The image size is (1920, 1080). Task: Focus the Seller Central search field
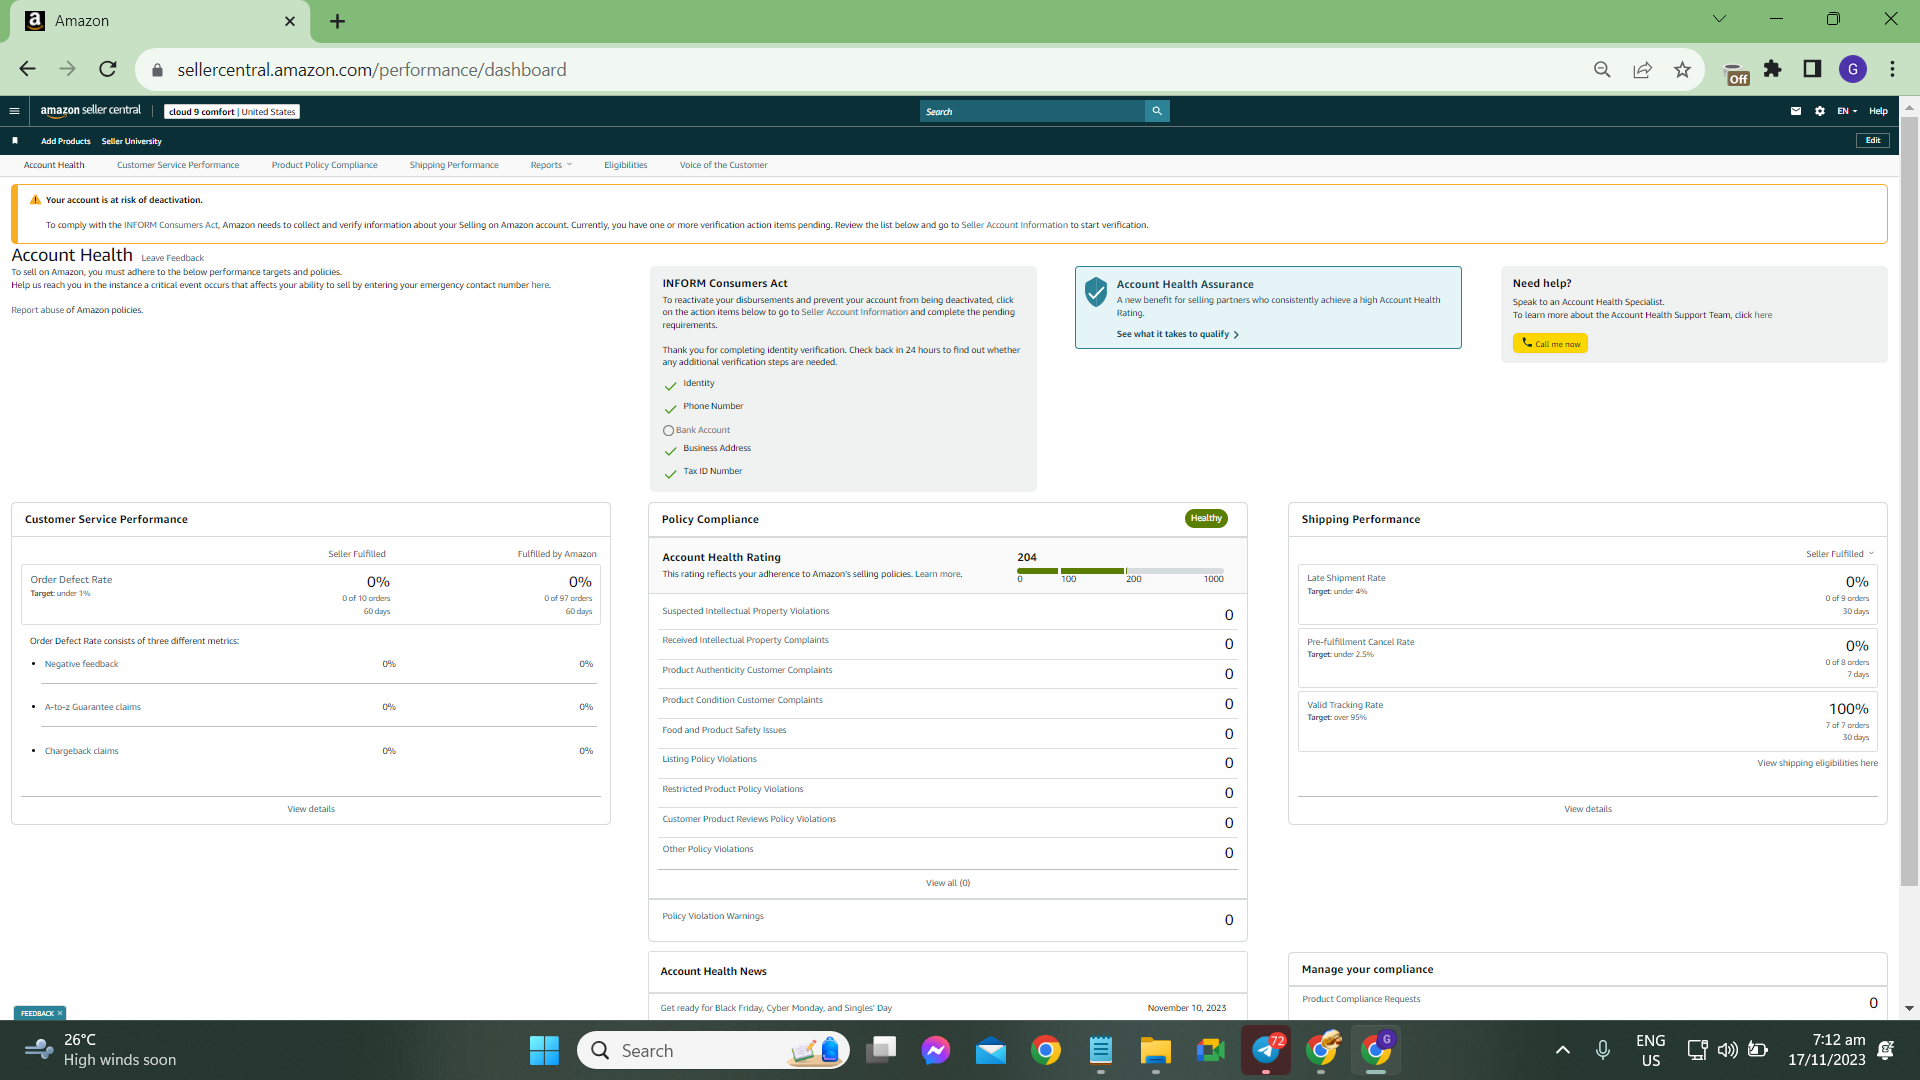[1032, 111]
